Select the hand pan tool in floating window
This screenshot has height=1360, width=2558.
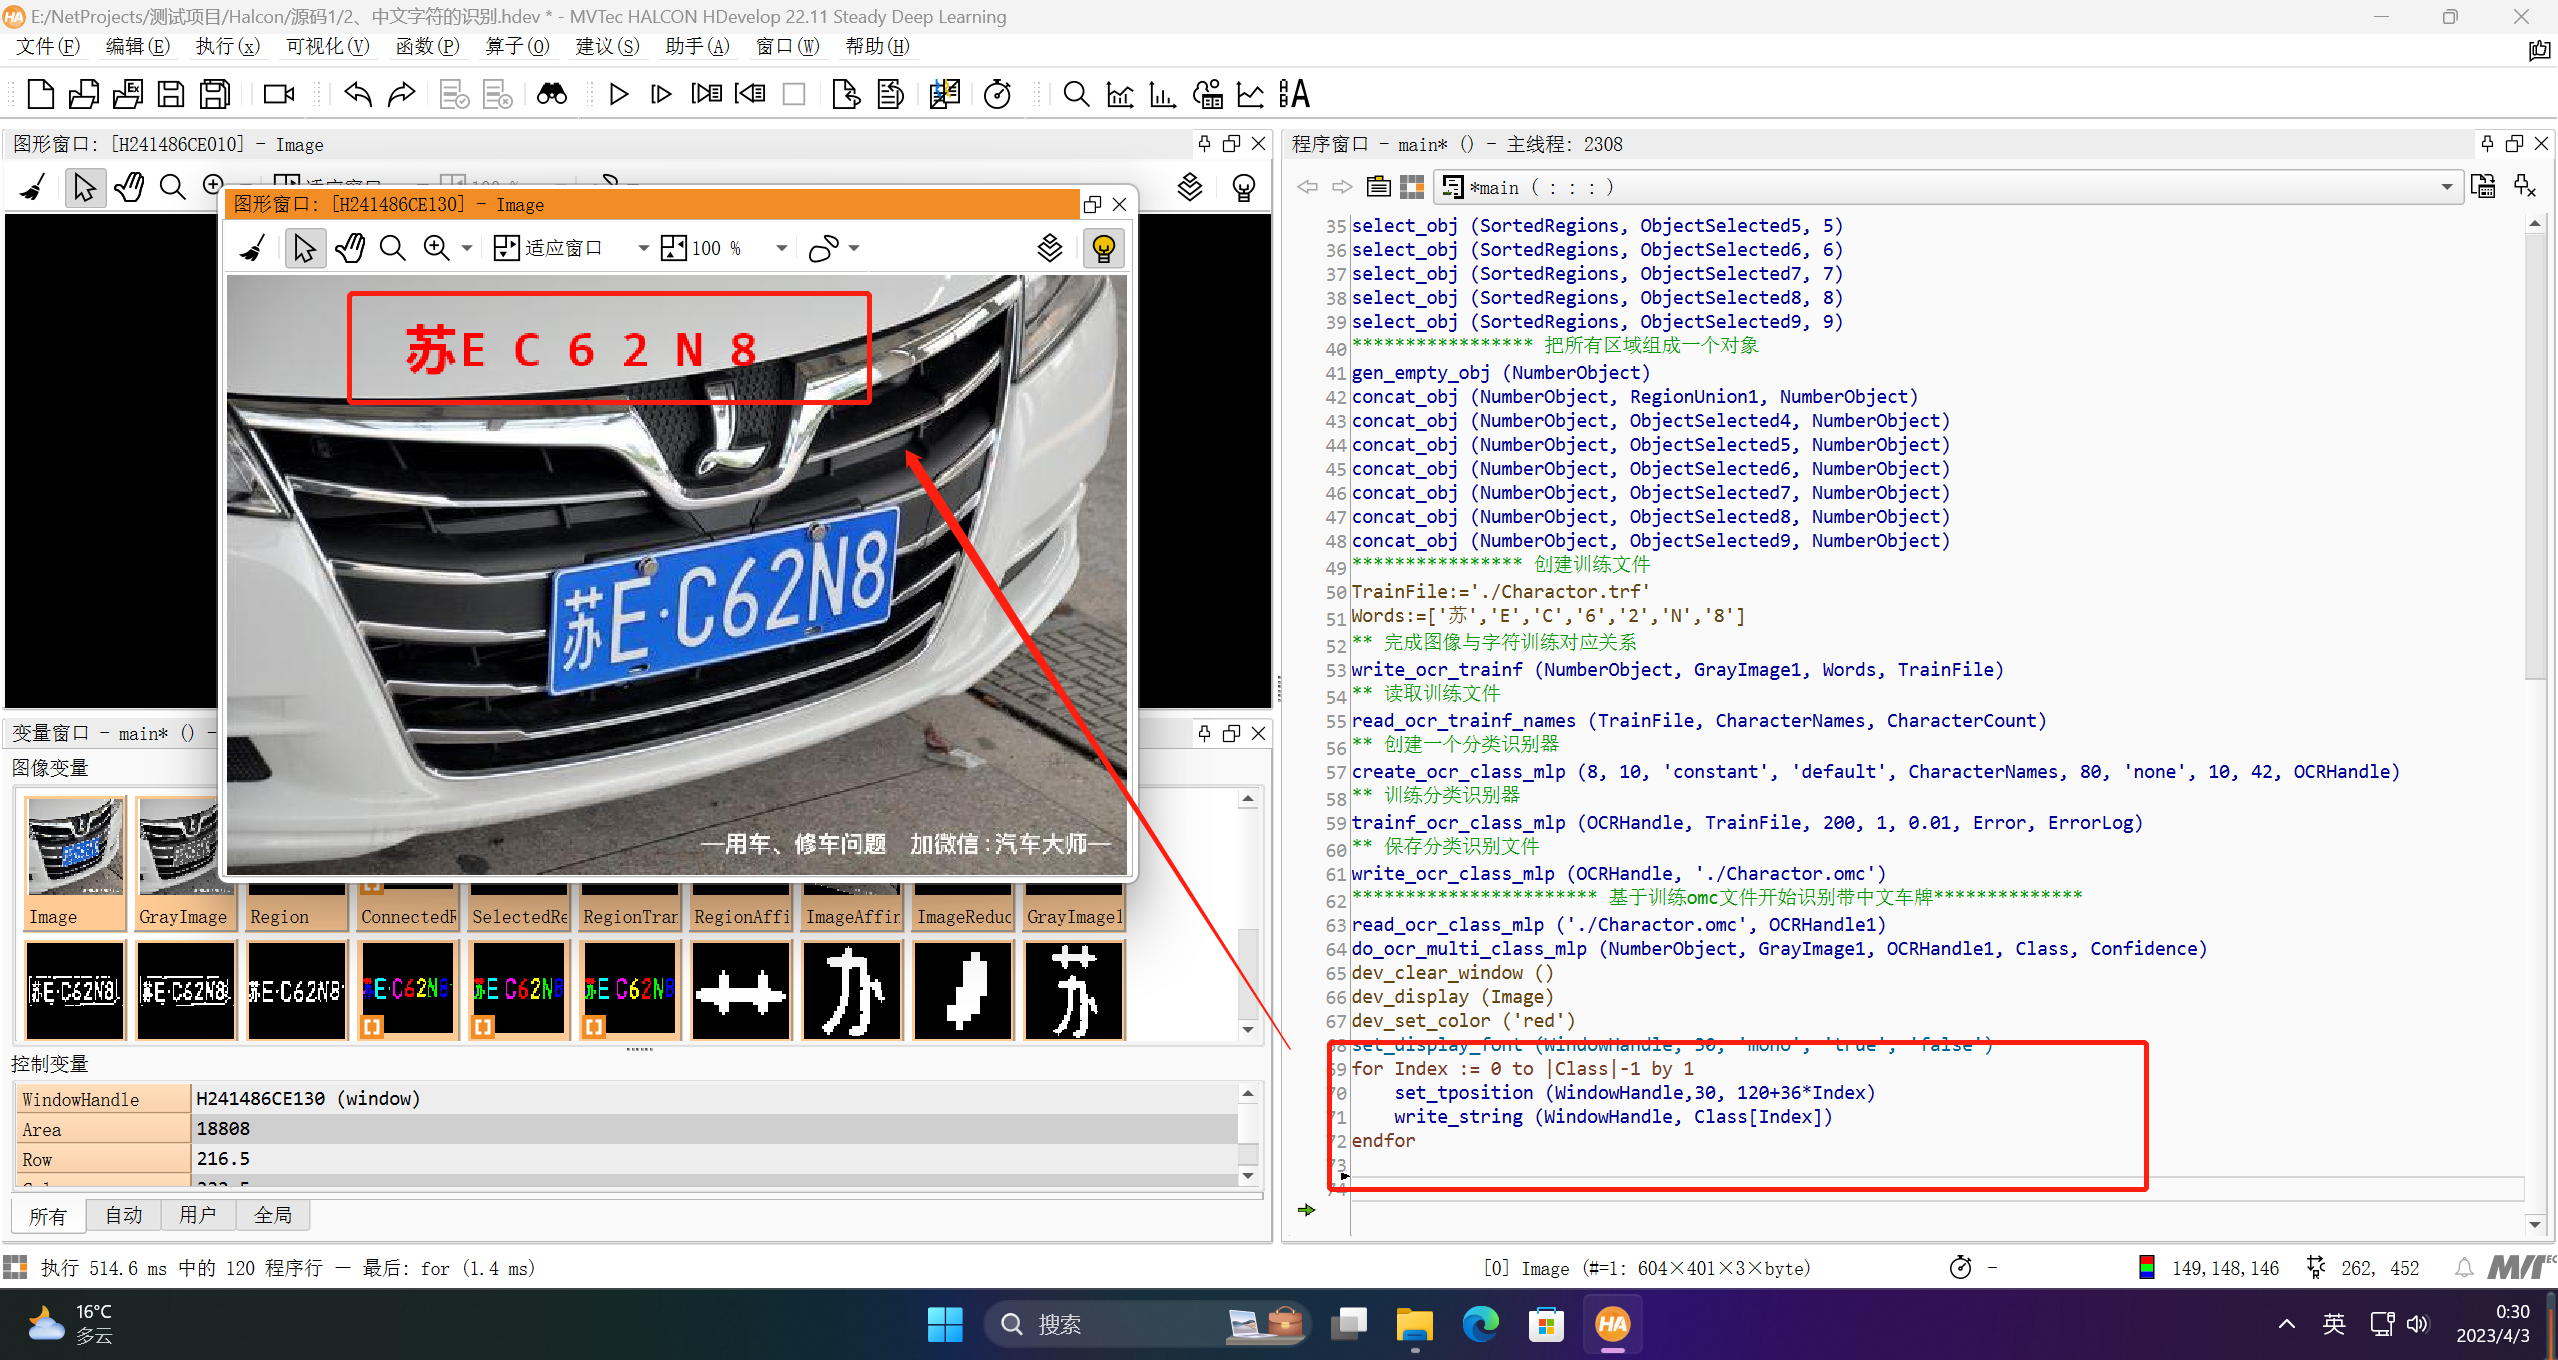click(350, 248)
